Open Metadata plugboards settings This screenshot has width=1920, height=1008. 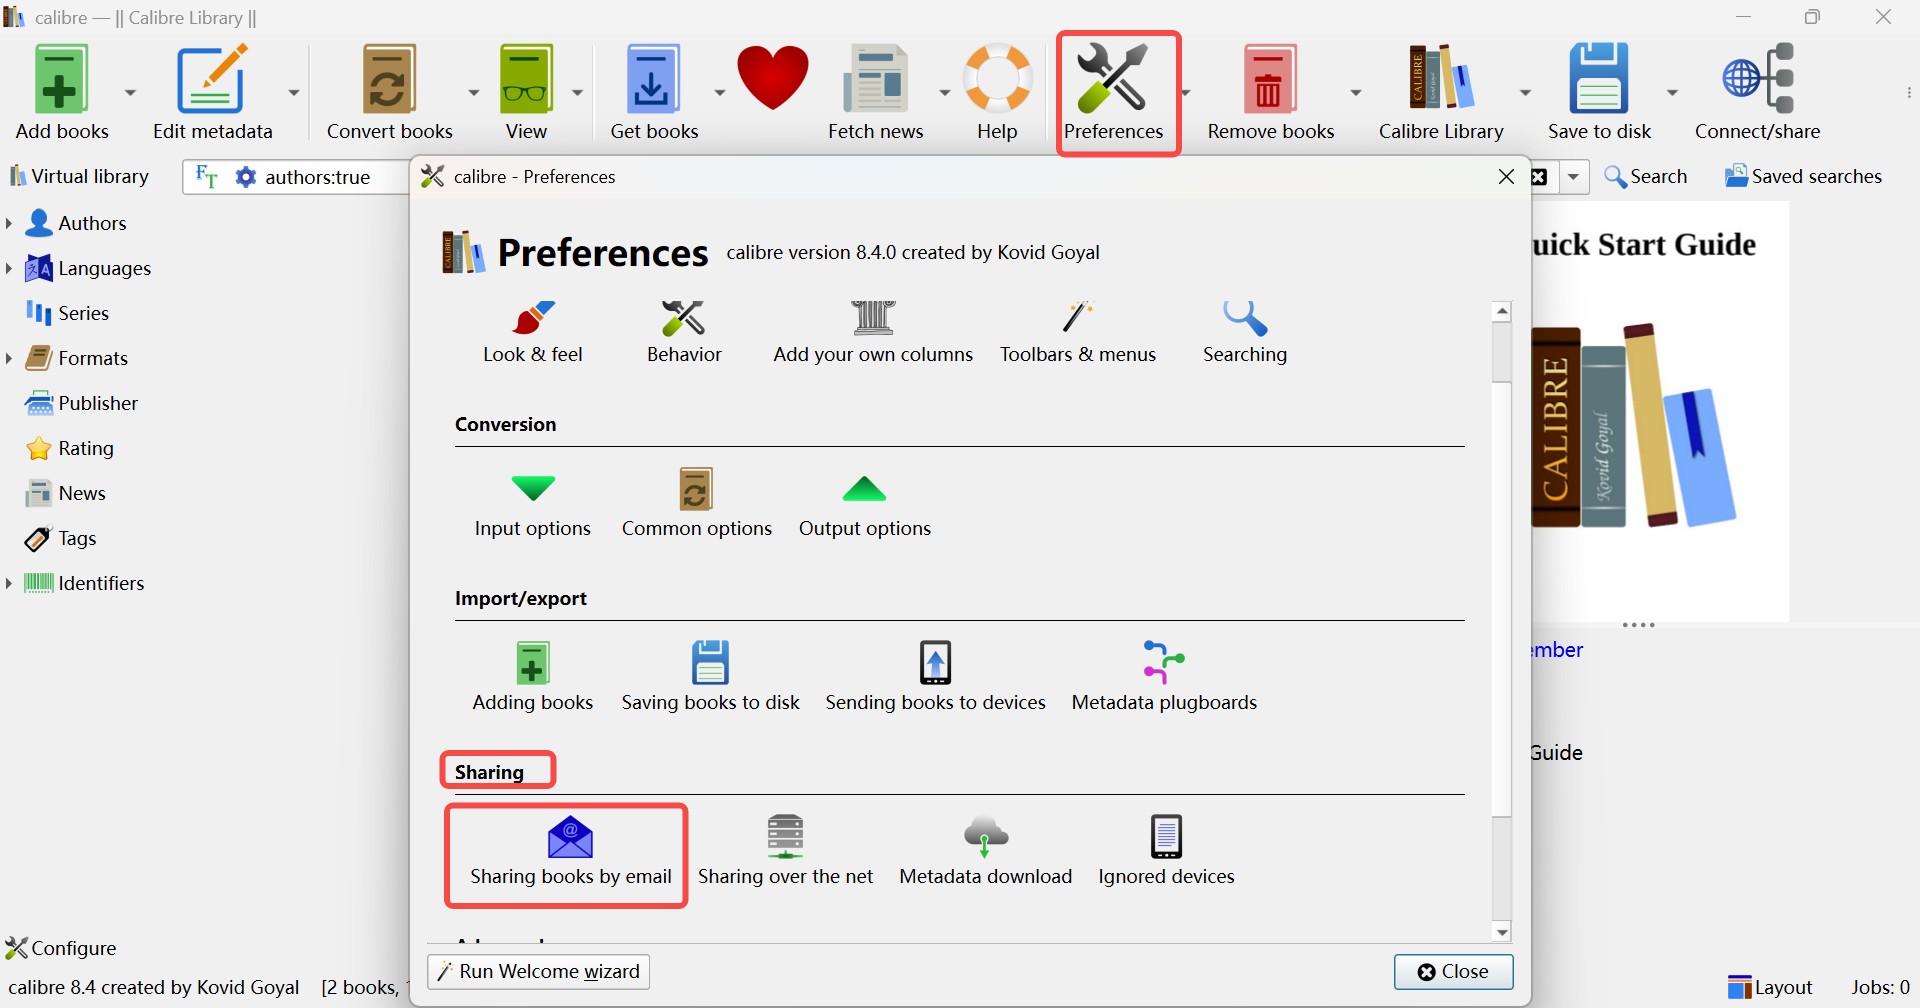click(1165, 677)
